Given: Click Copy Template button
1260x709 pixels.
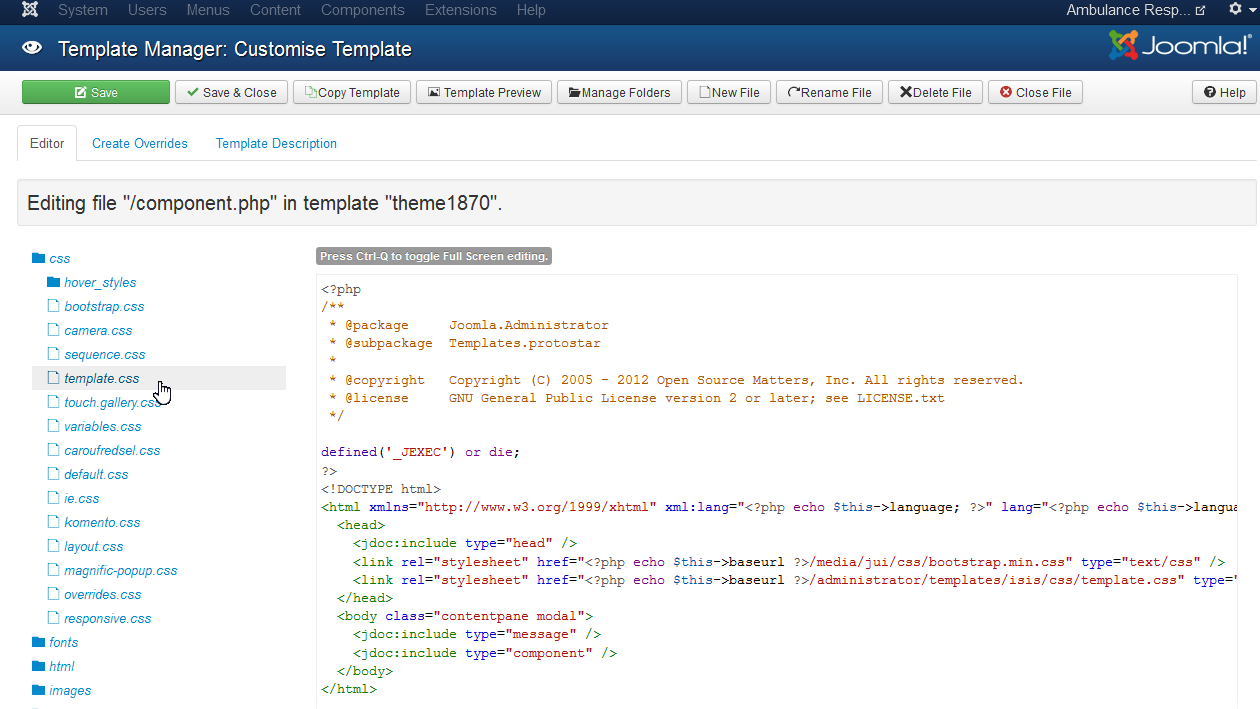Looking at the screenshot, I should (352, 92).
